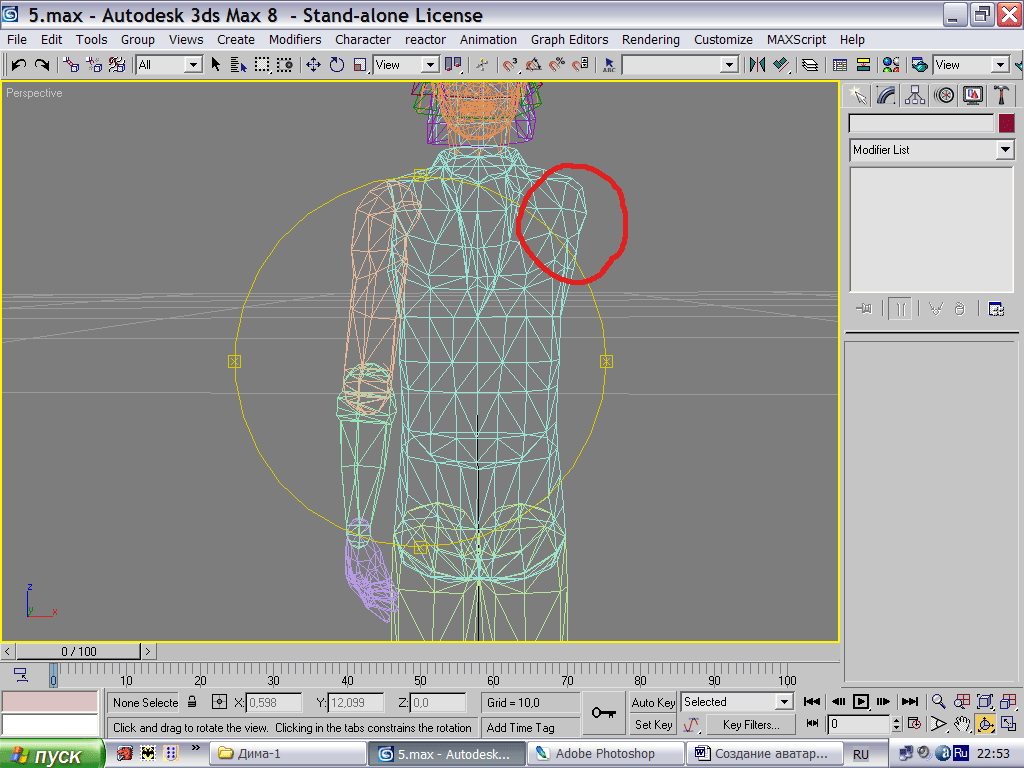The height and width of the screenshot is (768, 1024).
Task: Open the 'Selected' key filter dropdown
Action: (x=737, y=702)
